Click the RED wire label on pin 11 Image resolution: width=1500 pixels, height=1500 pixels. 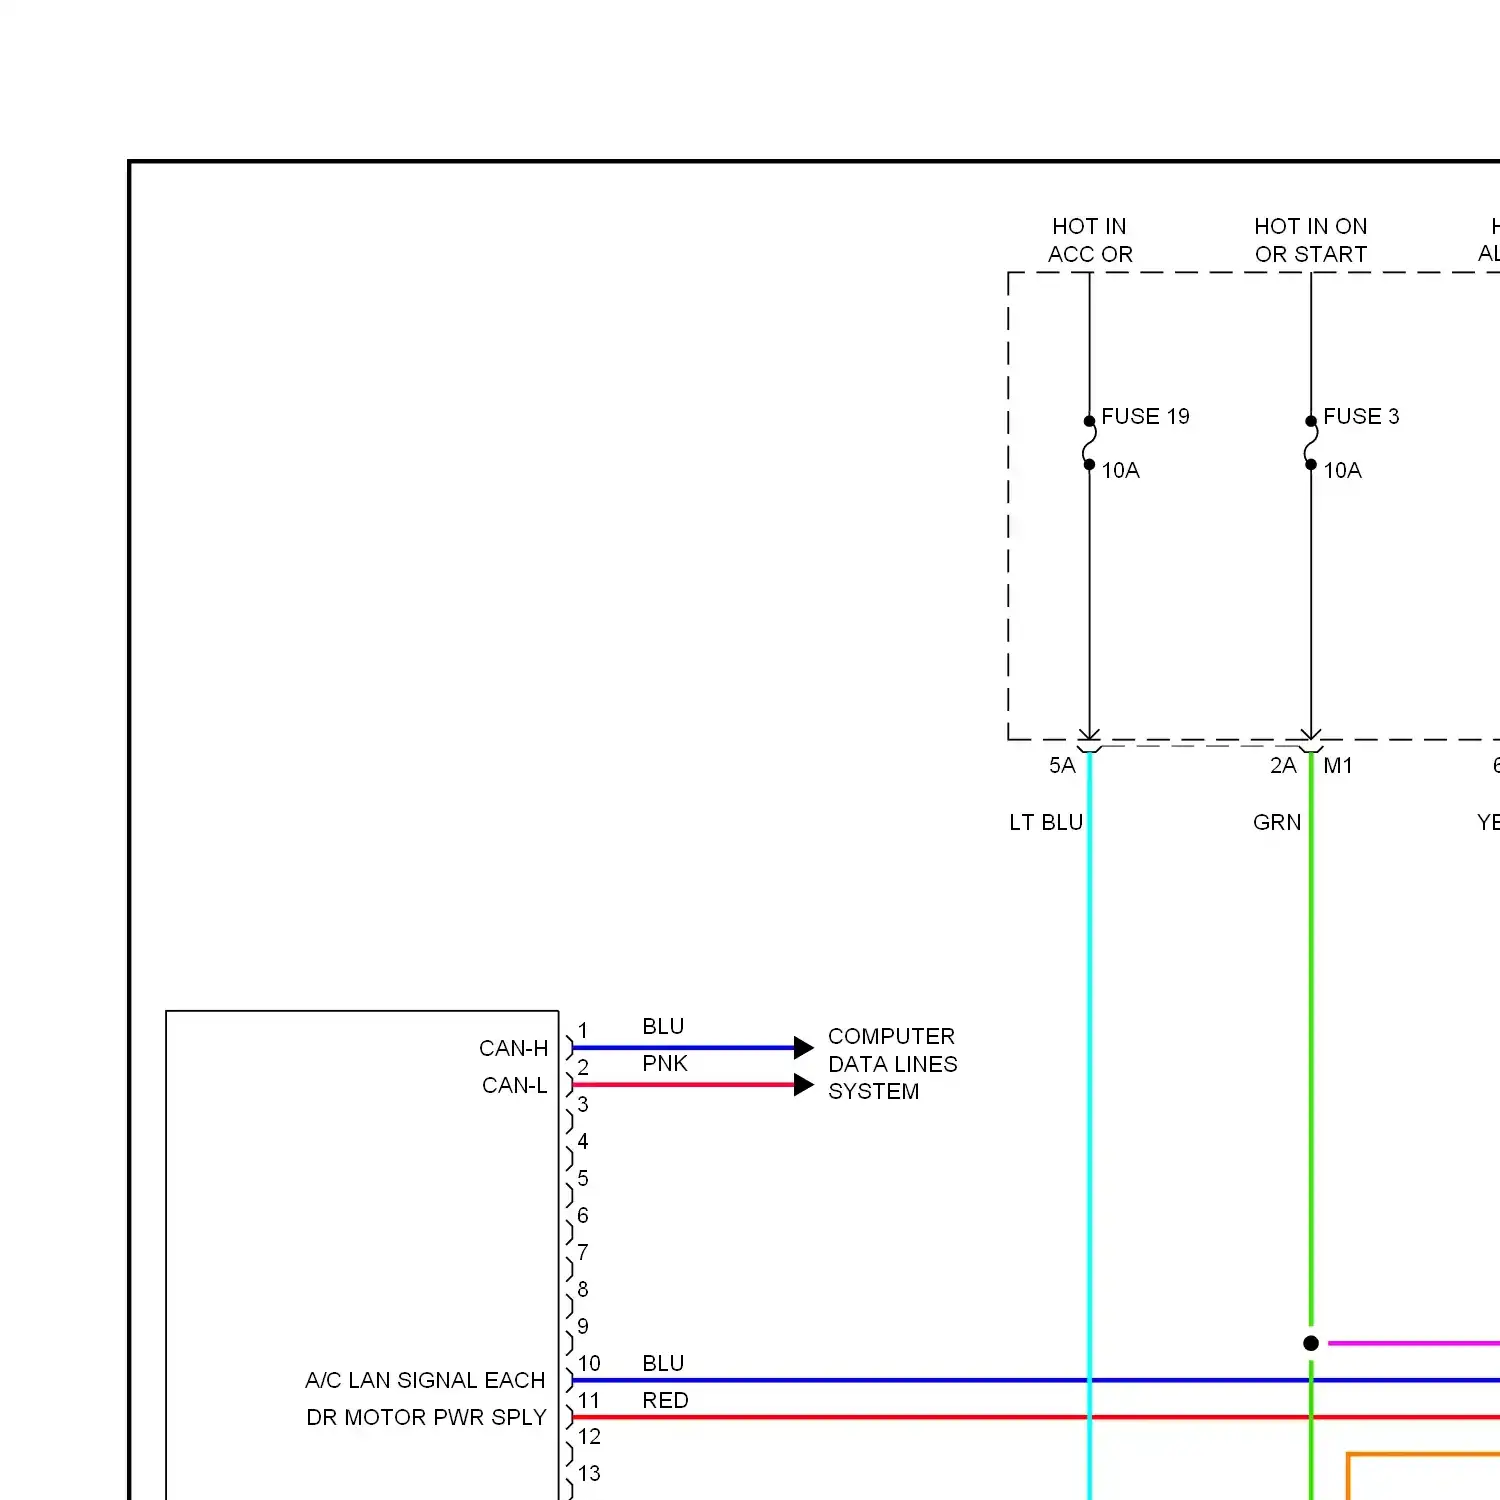pyautogui.click(x=665, y=1400)
